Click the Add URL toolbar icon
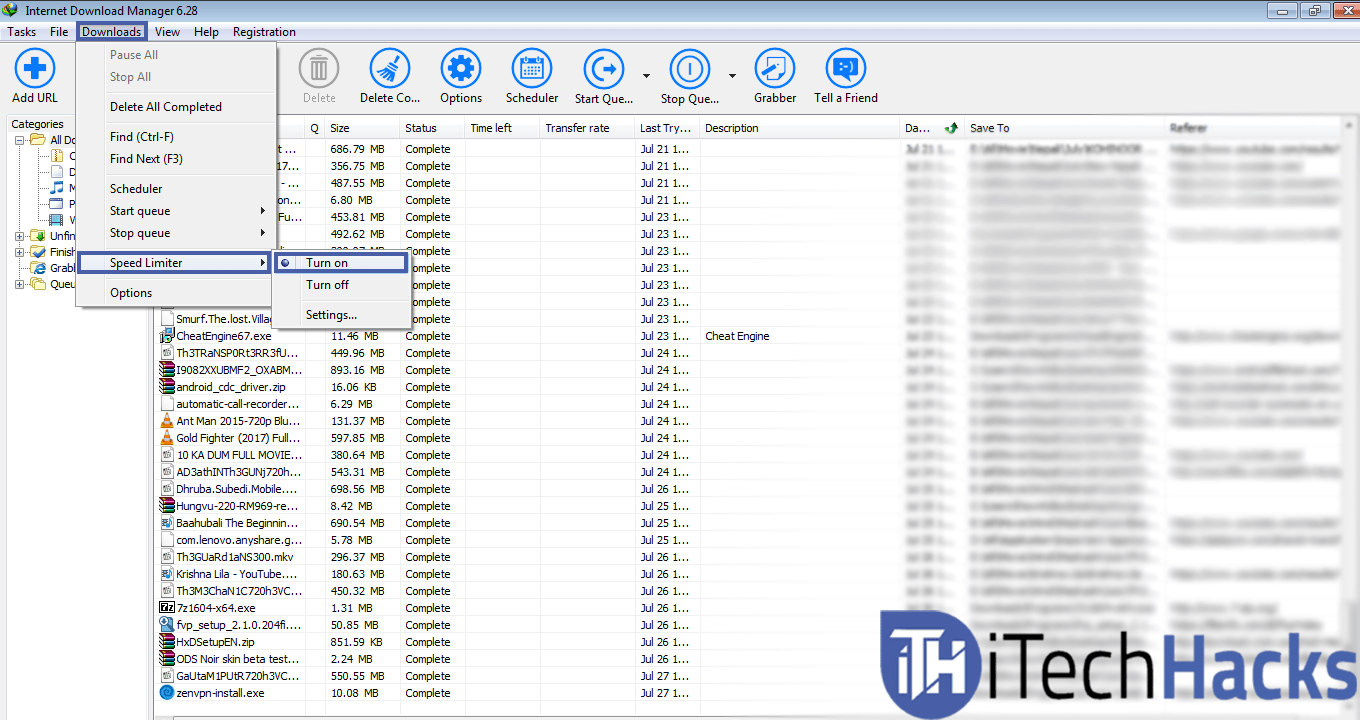Image resolution: width=1360 pixels, height=720 pixels. tap(35, 70)
